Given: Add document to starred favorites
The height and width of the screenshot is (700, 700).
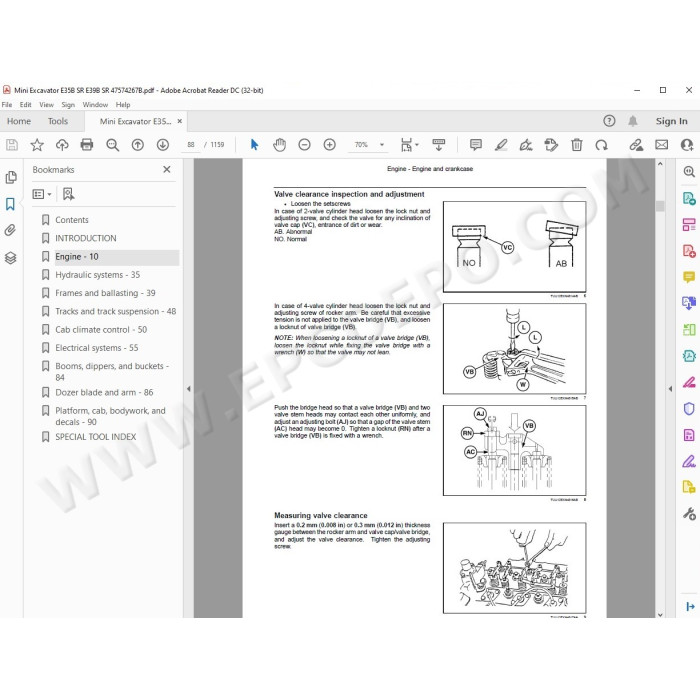Looking at the screenshot, I should (37, 145).
